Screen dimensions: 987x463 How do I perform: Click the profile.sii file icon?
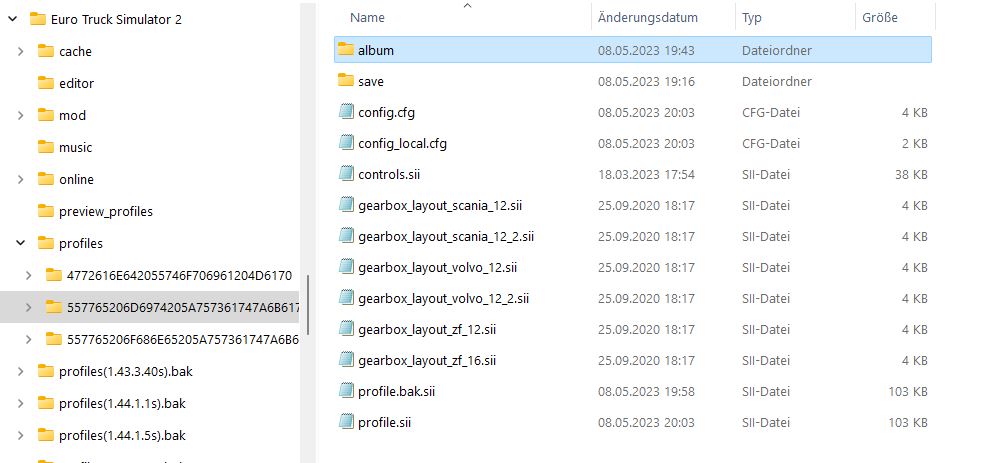point(346,421)
